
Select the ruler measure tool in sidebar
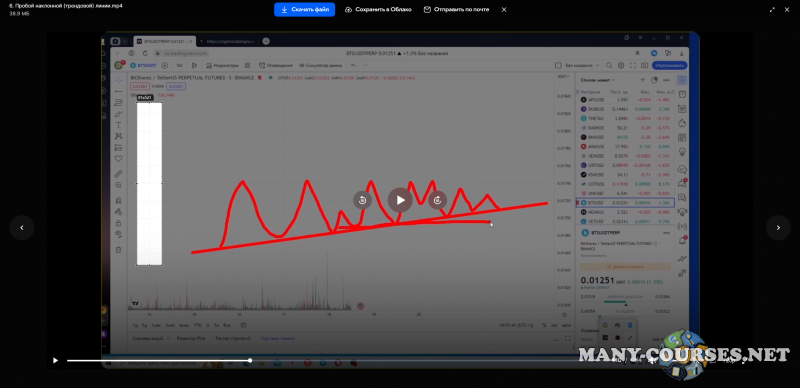(x=118, y=174)
